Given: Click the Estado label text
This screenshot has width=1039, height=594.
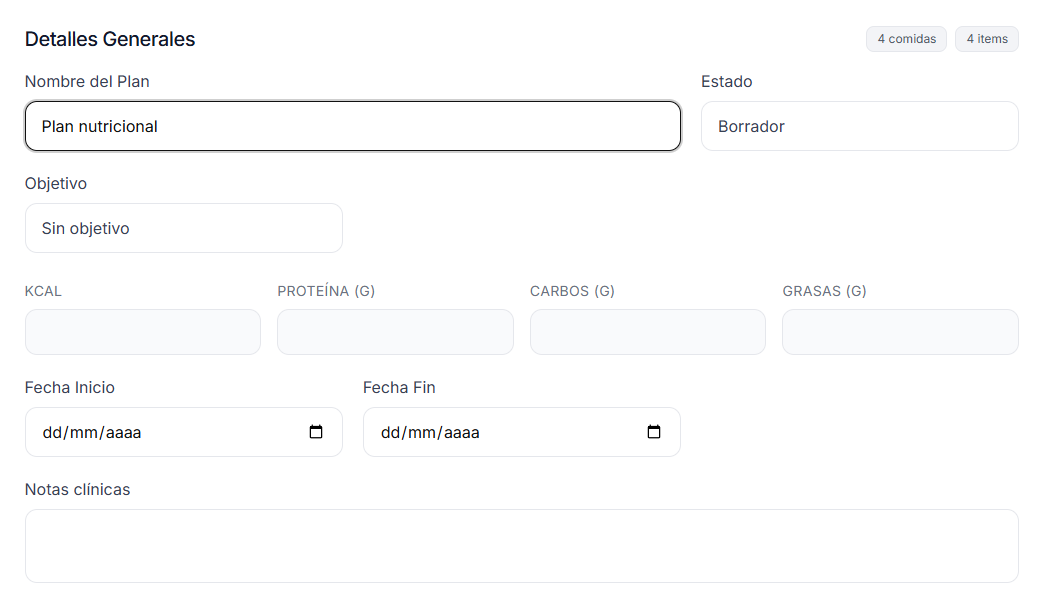Looking at the screenshot, I should pyautogui.click(x=726, y=82).
